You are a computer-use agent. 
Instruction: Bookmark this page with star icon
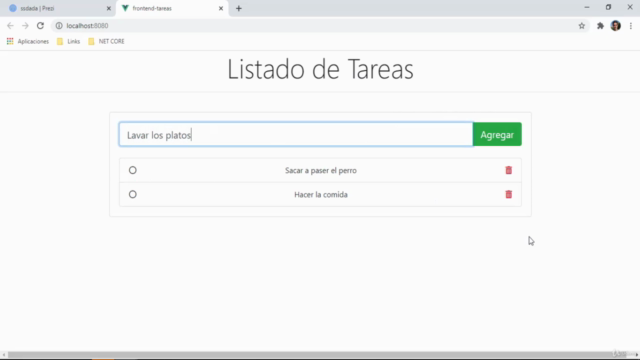pyautogui.click(x=582, y=26)
